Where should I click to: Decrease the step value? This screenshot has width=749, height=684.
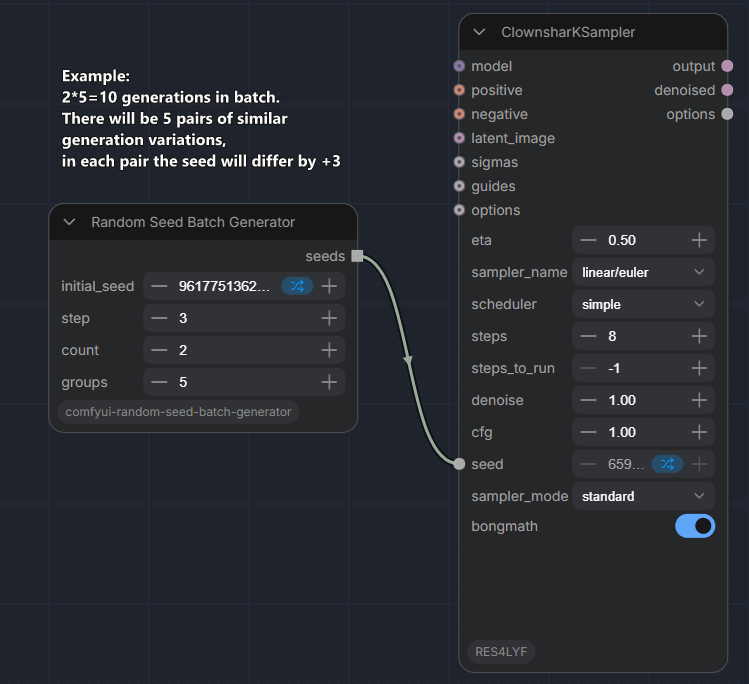159,318
